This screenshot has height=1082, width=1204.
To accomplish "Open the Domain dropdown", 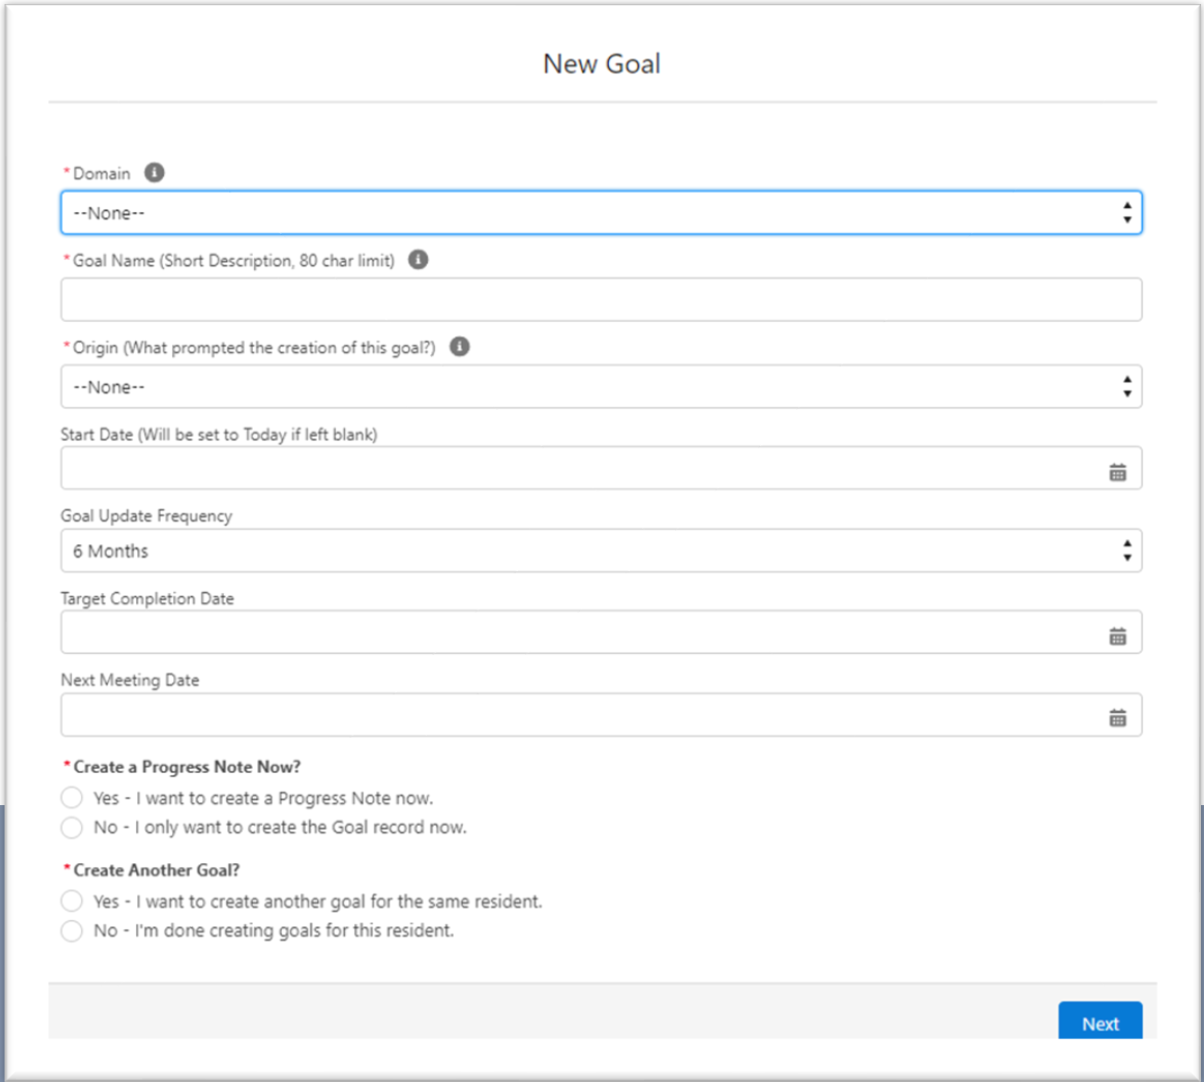I will [600, 213].
